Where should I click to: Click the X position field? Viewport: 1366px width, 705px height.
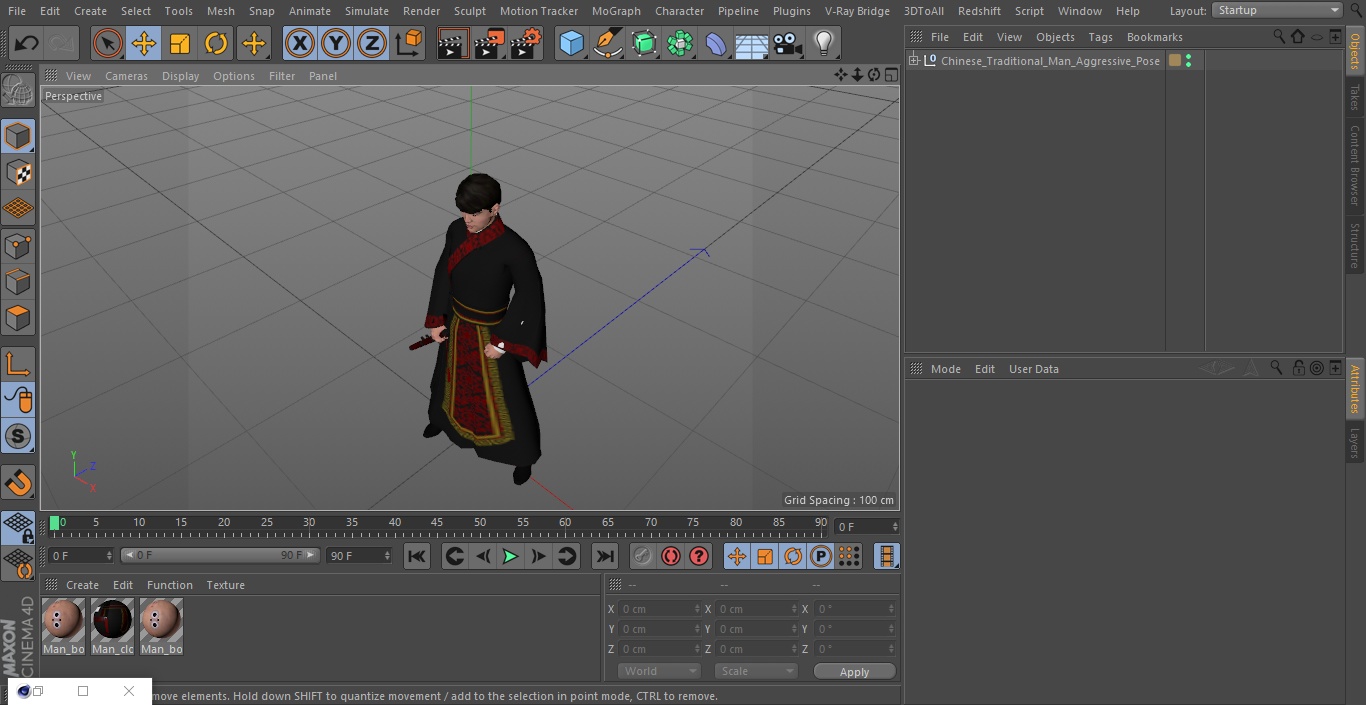point(659,609)
